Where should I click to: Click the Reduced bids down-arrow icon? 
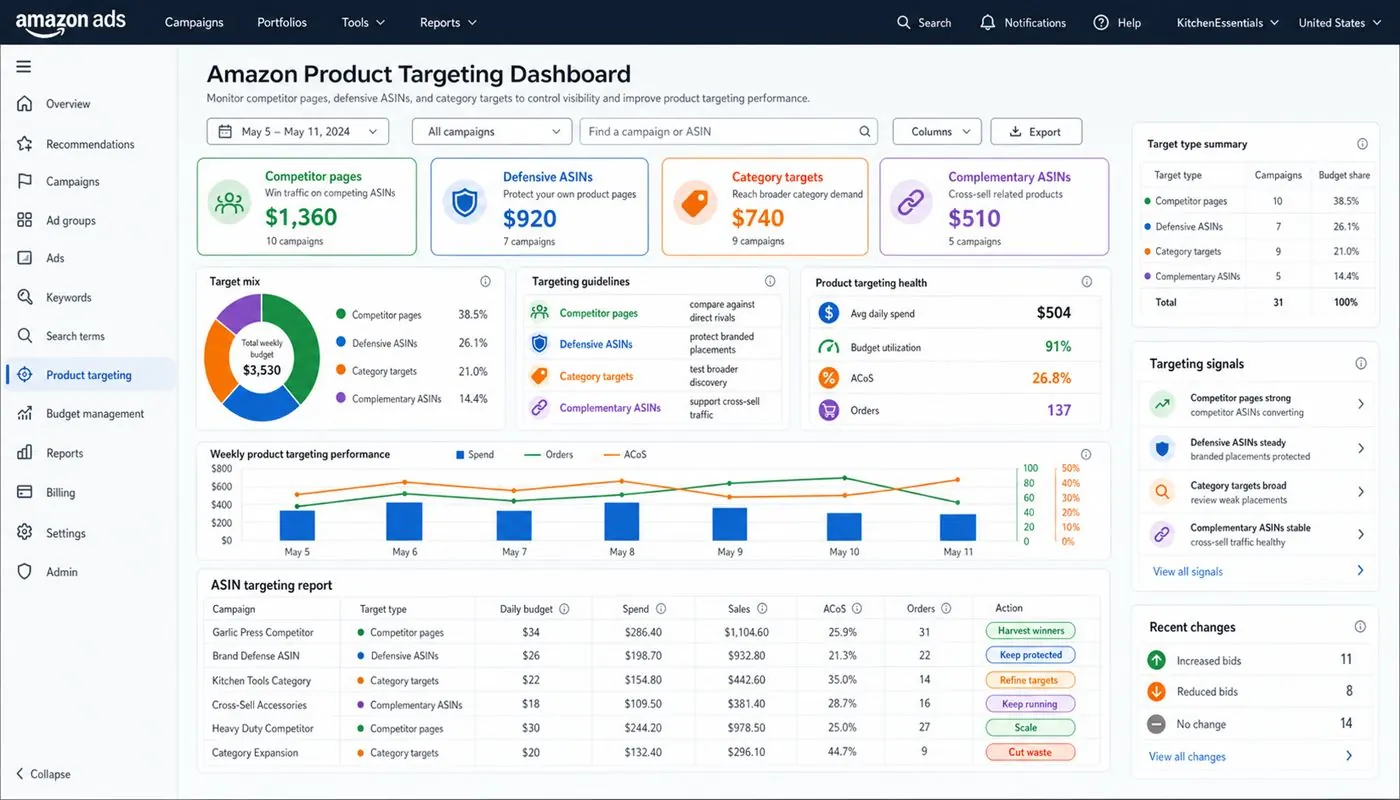click(1156, 691)
